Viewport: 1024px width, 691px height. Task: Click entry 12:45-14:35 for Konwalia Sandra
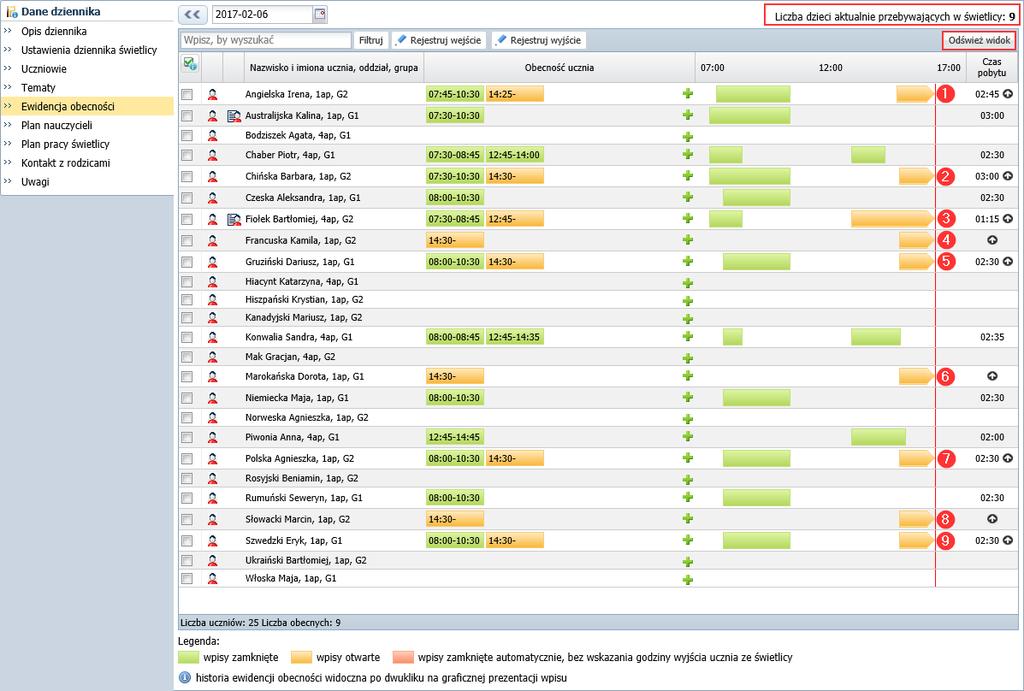515,337
